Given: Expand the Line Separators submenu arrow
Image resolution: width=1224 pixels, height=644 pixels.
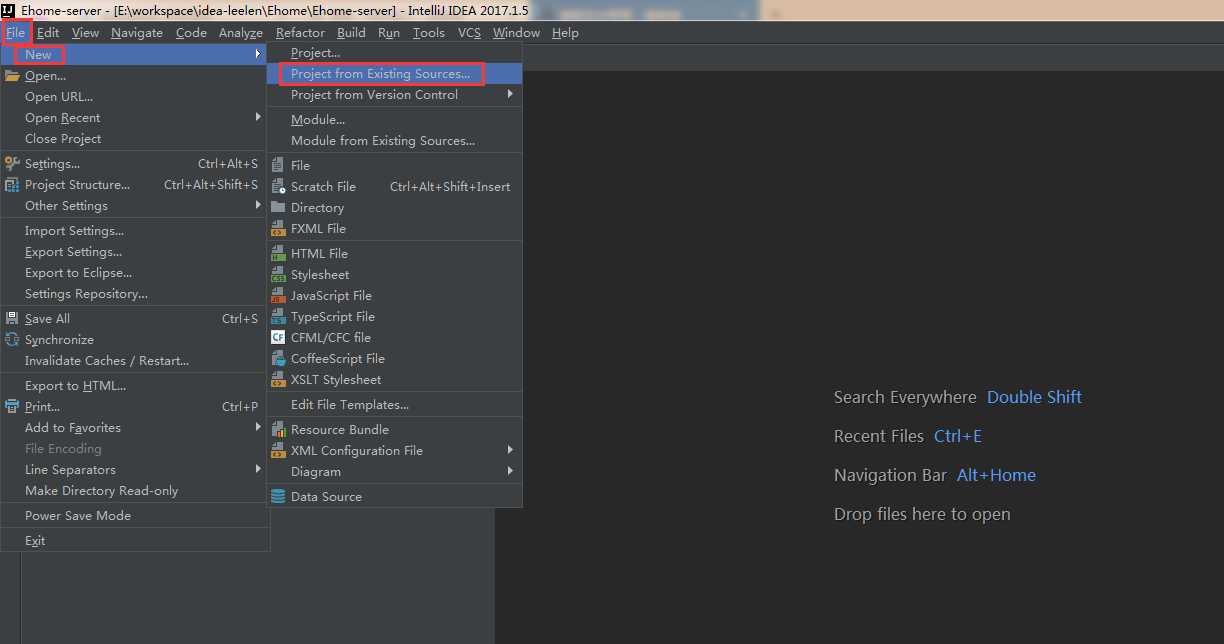Looking at the screenshot, I should tap(258, 470).
